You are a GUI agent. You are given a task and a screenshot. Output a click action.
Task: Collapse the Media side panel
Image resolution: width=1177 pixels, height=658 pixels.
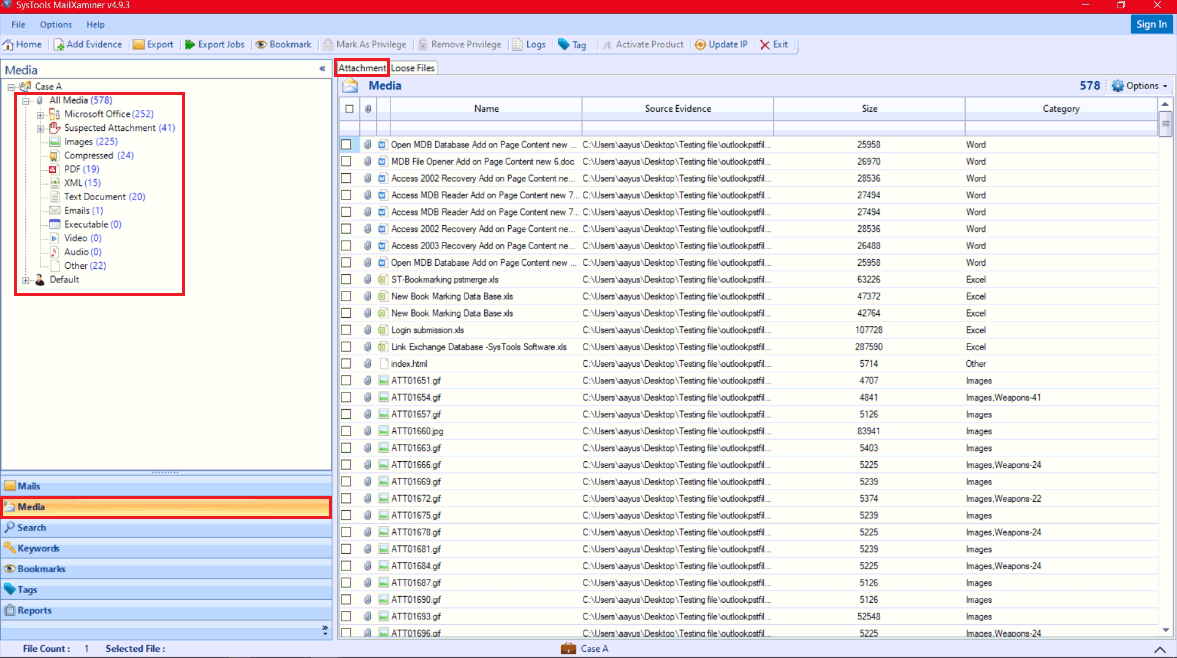323,69
